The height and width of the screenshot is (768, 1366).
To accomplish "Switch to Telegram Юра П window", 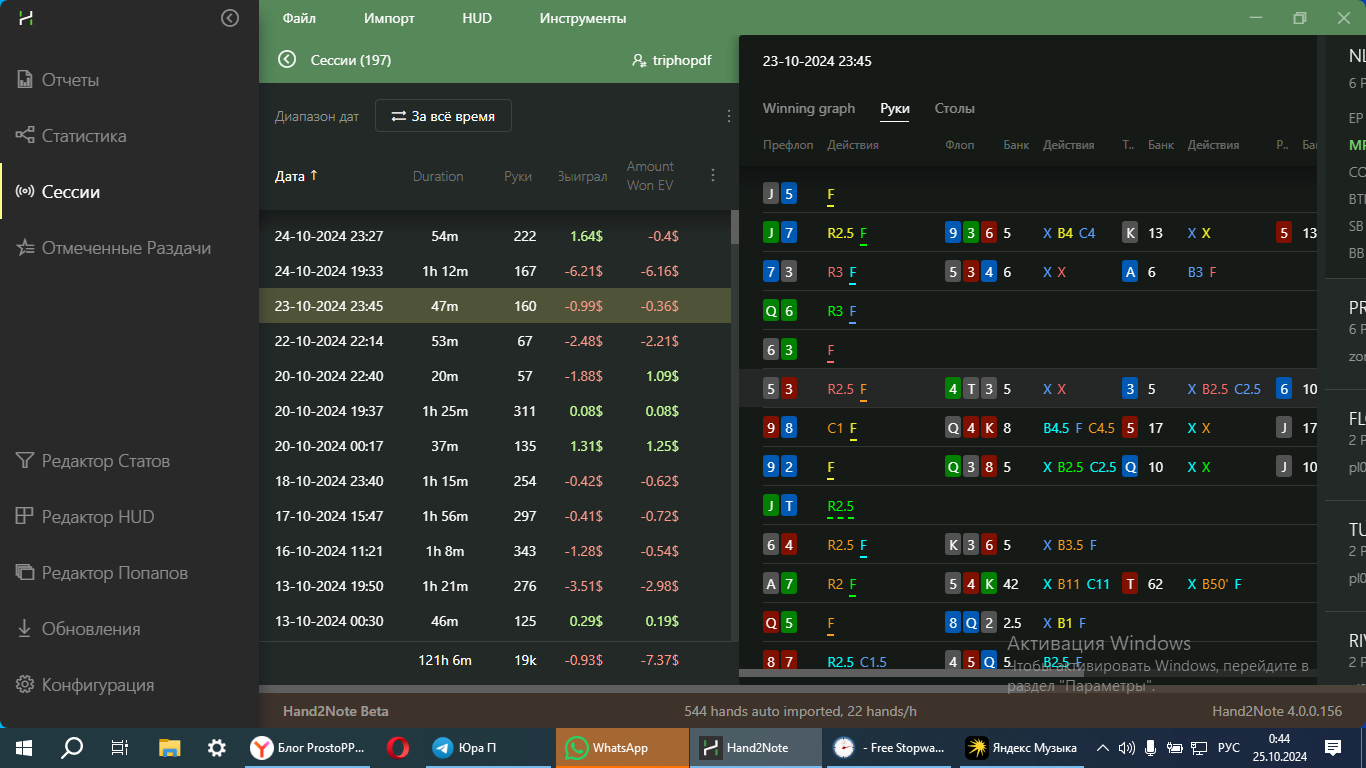I will [x=487, y=747].
